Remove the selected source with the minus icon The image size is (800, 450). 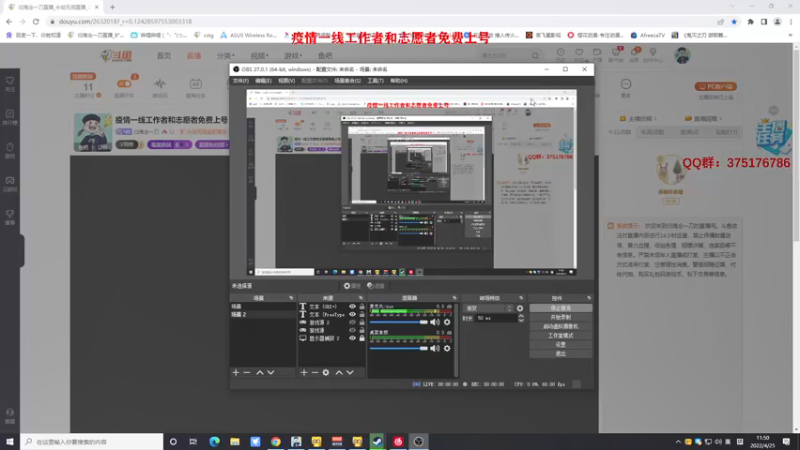point(315,372)
